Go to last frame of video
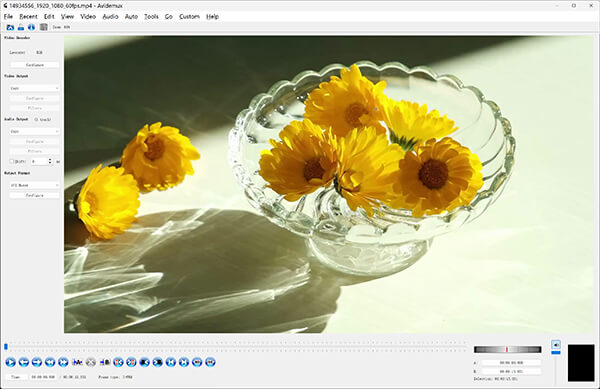Viewport: 600px width, 389px height. (184, 362)
